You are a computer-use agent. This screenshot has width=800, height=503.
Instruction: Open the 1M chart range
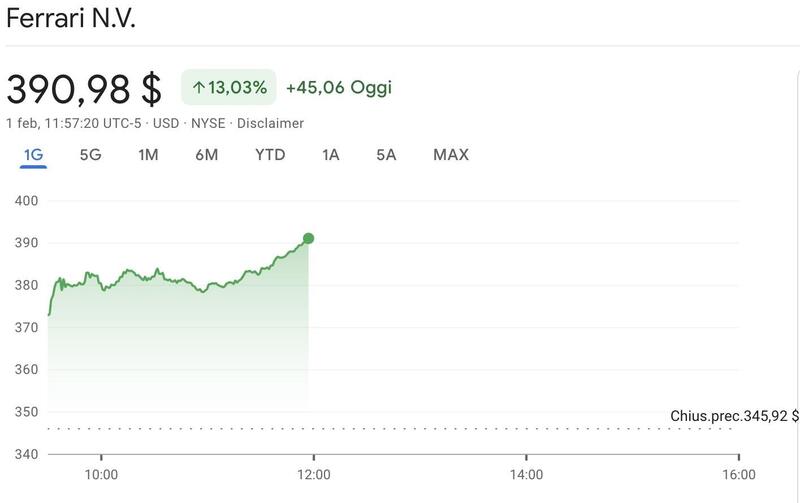148,155
